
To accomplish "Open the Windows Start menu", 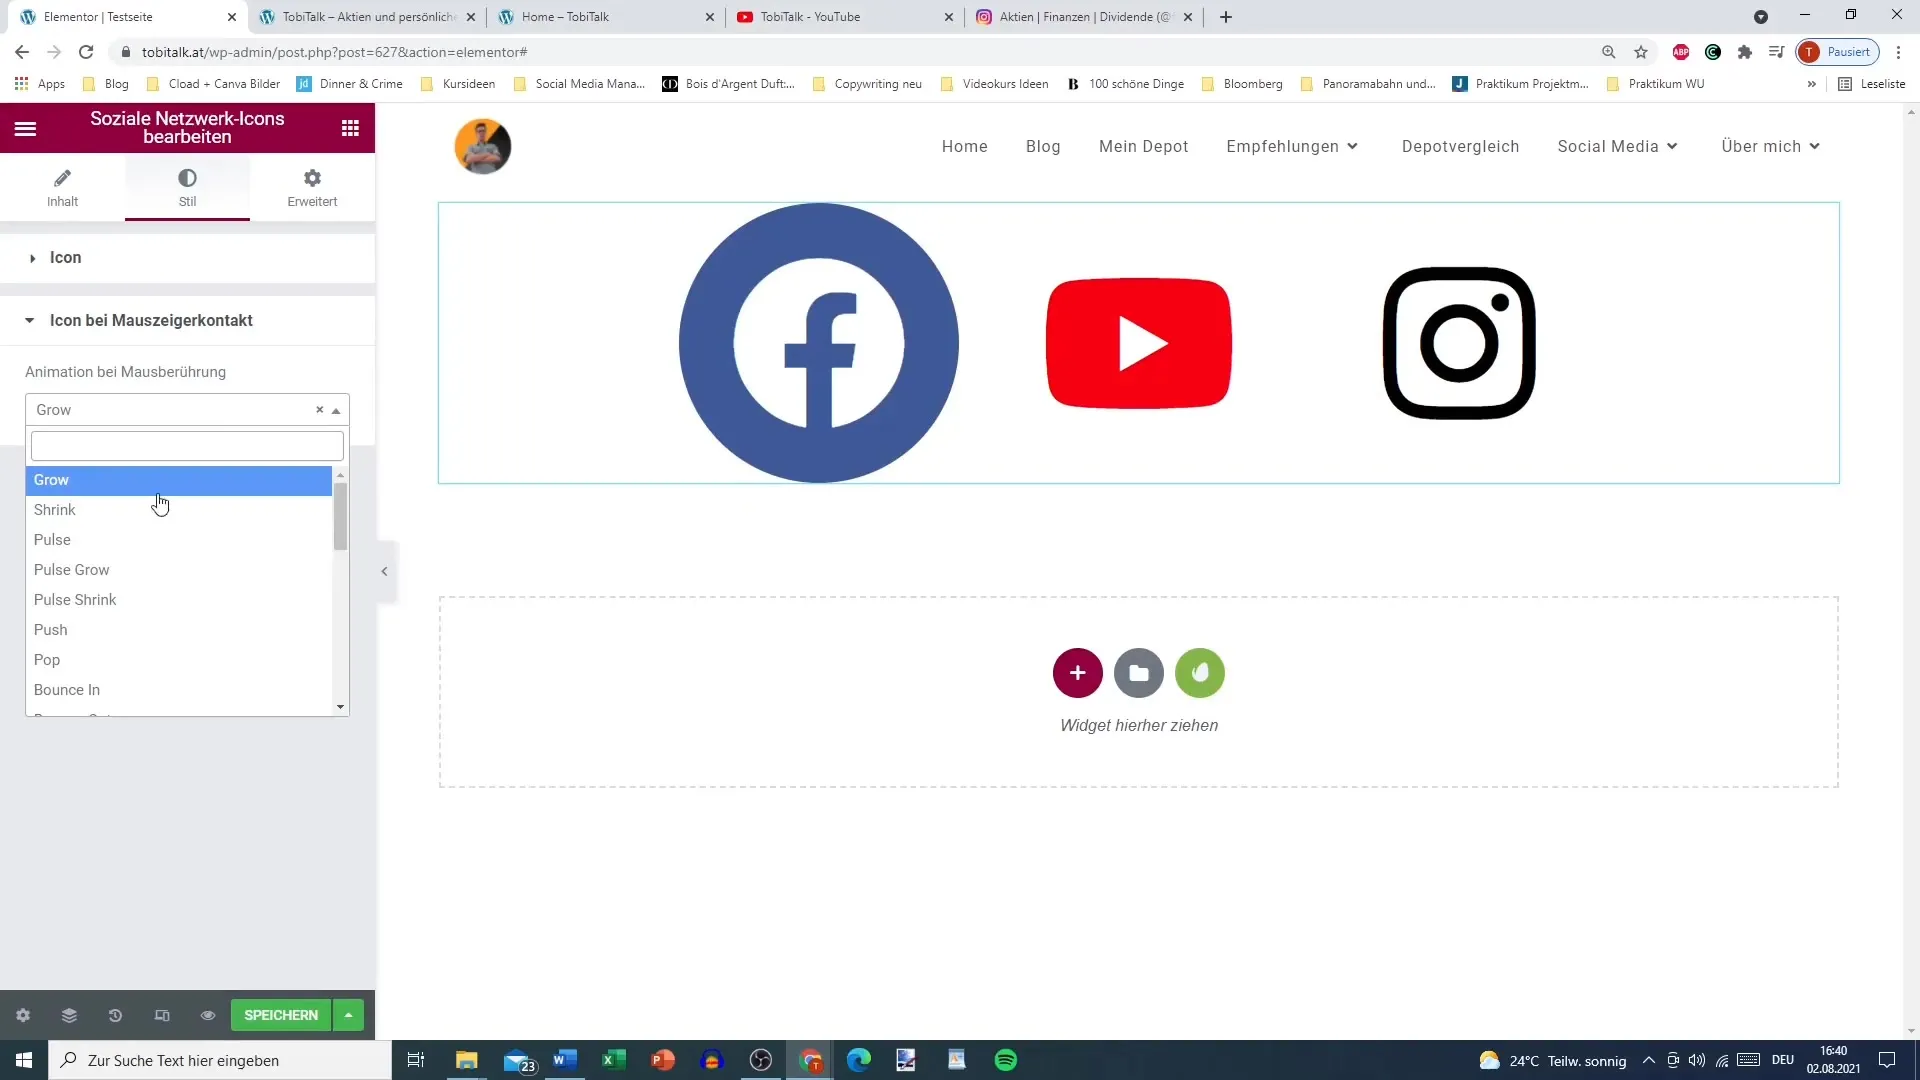I will click(x=24, y=1060).
